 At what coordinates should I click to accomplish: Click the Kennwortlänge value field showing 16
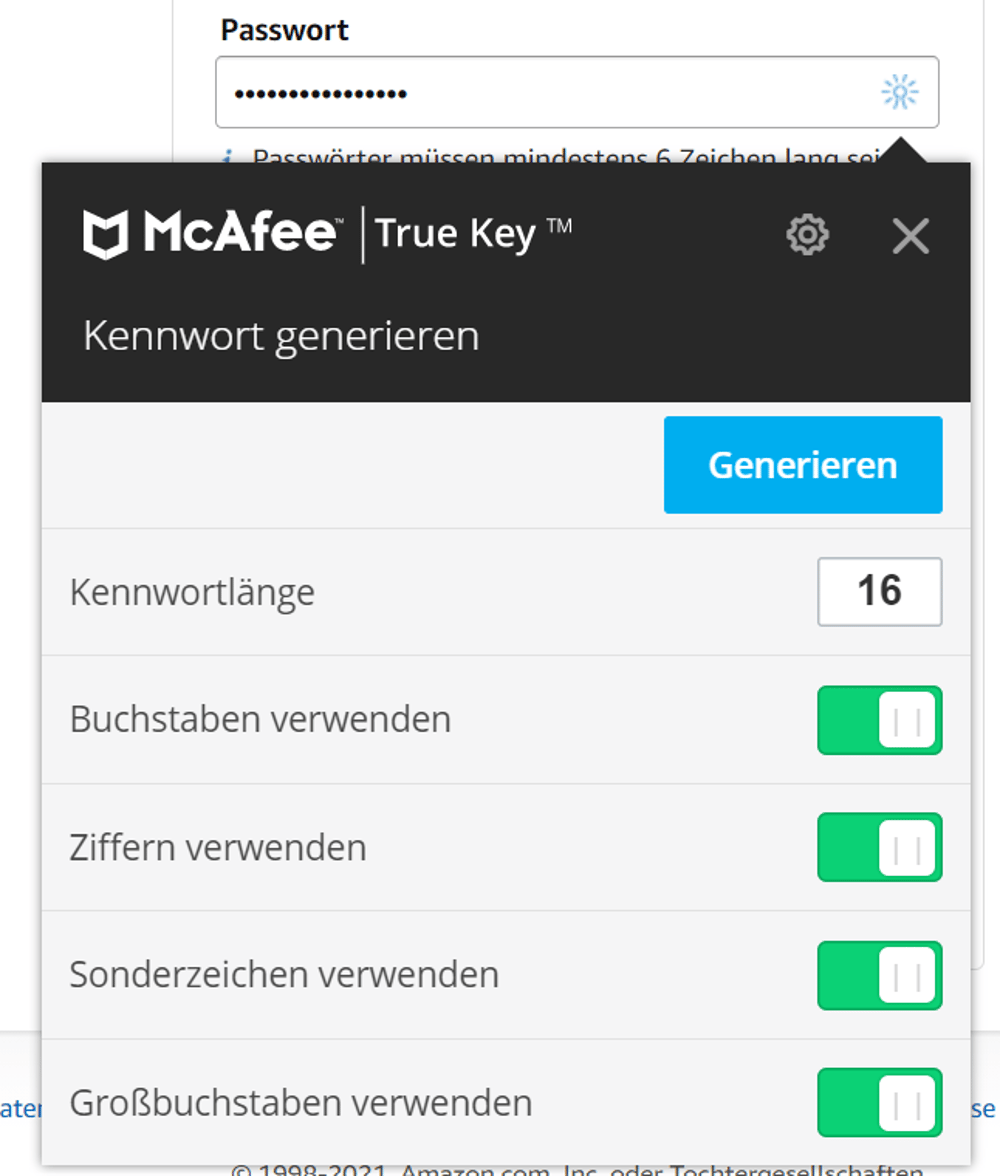click(x=879, y=592)
